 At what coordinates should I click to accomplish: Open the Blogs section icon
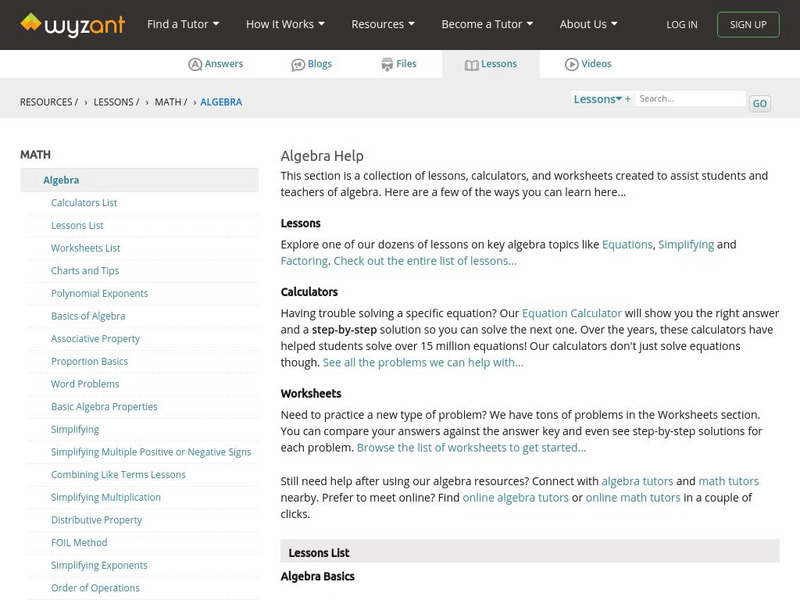pyautogui.click(x=298, y=64)
